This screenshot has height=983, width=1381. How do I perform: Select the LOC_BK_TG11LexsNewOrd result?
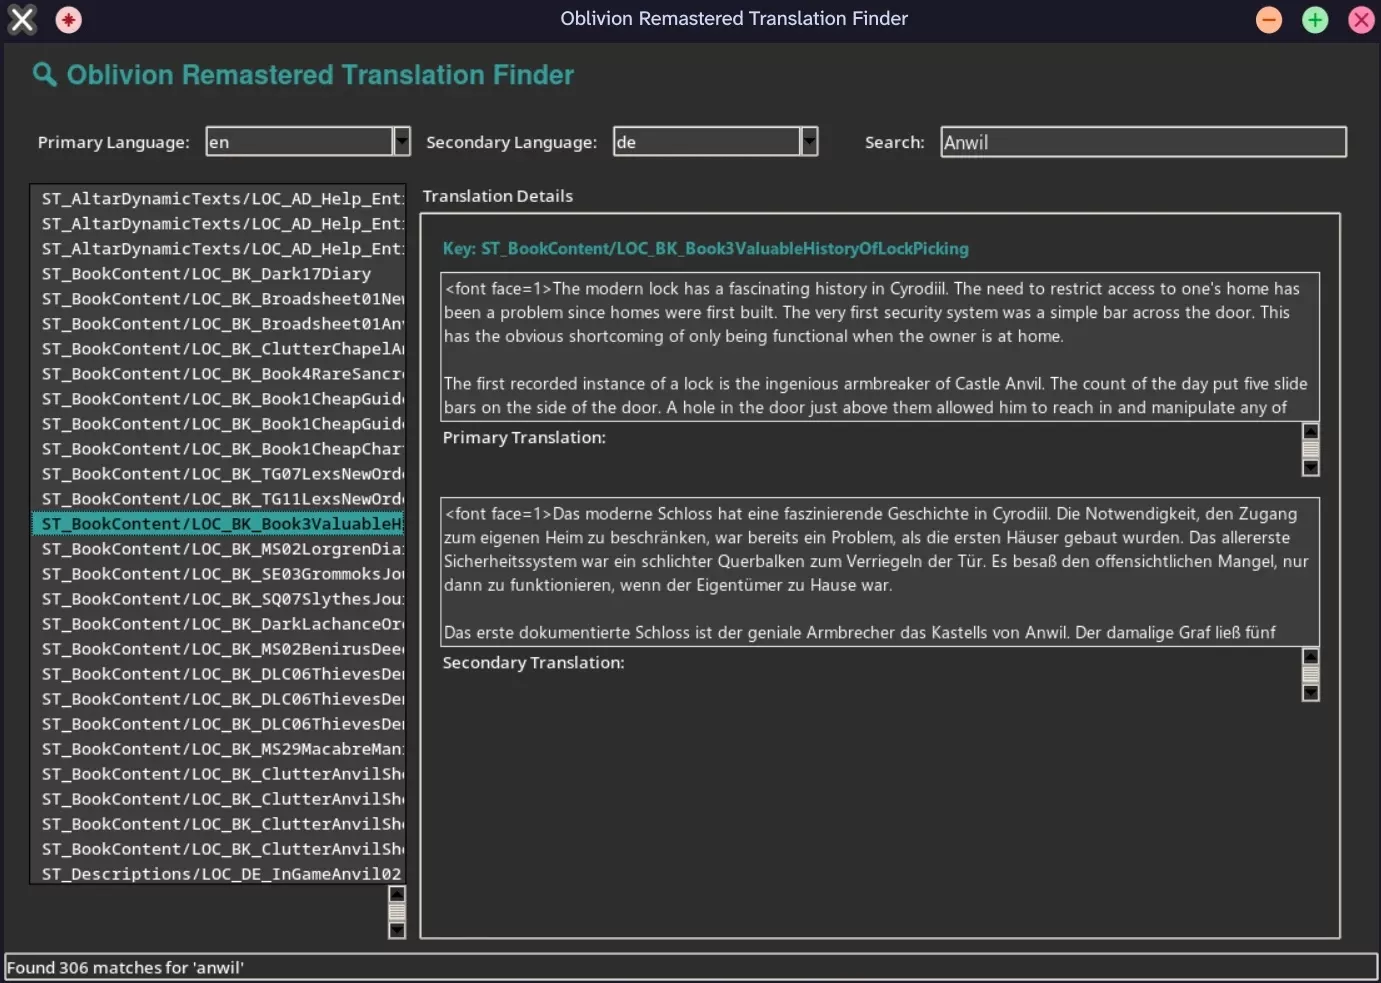tap(218, 499)
